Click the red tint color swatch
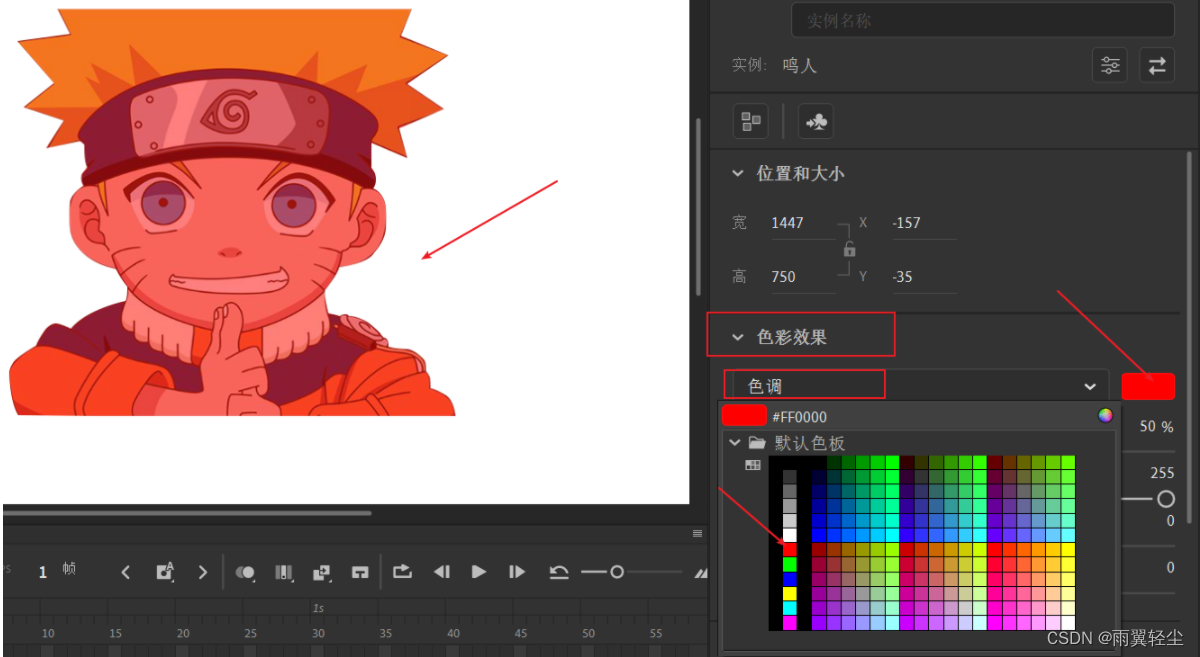 click(x=1148, y=386)
